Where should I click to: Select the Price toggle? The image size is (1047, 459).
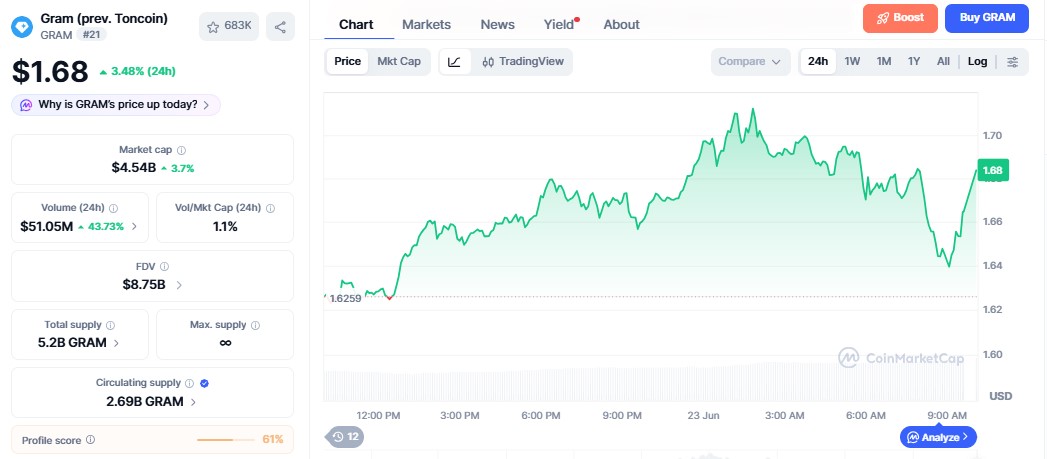tap(347, 61)
